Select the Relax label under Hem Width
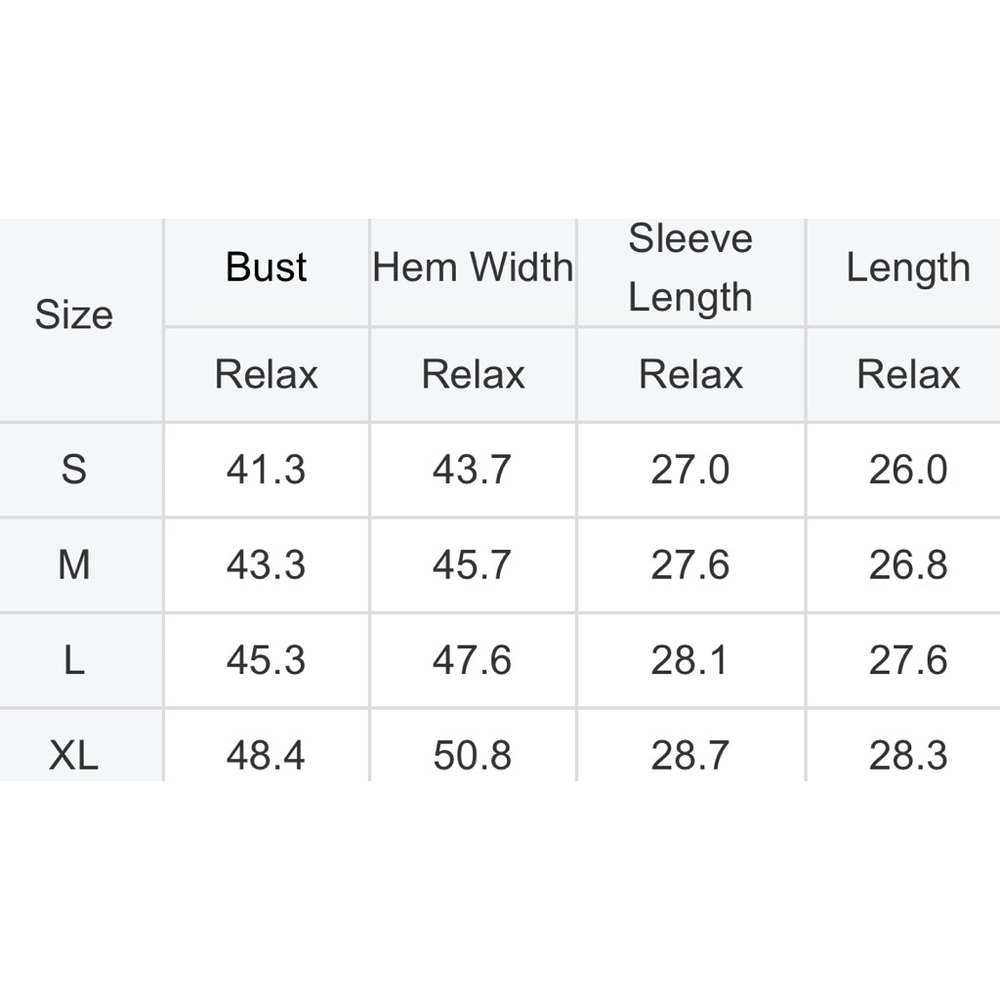 coord(473,374)
